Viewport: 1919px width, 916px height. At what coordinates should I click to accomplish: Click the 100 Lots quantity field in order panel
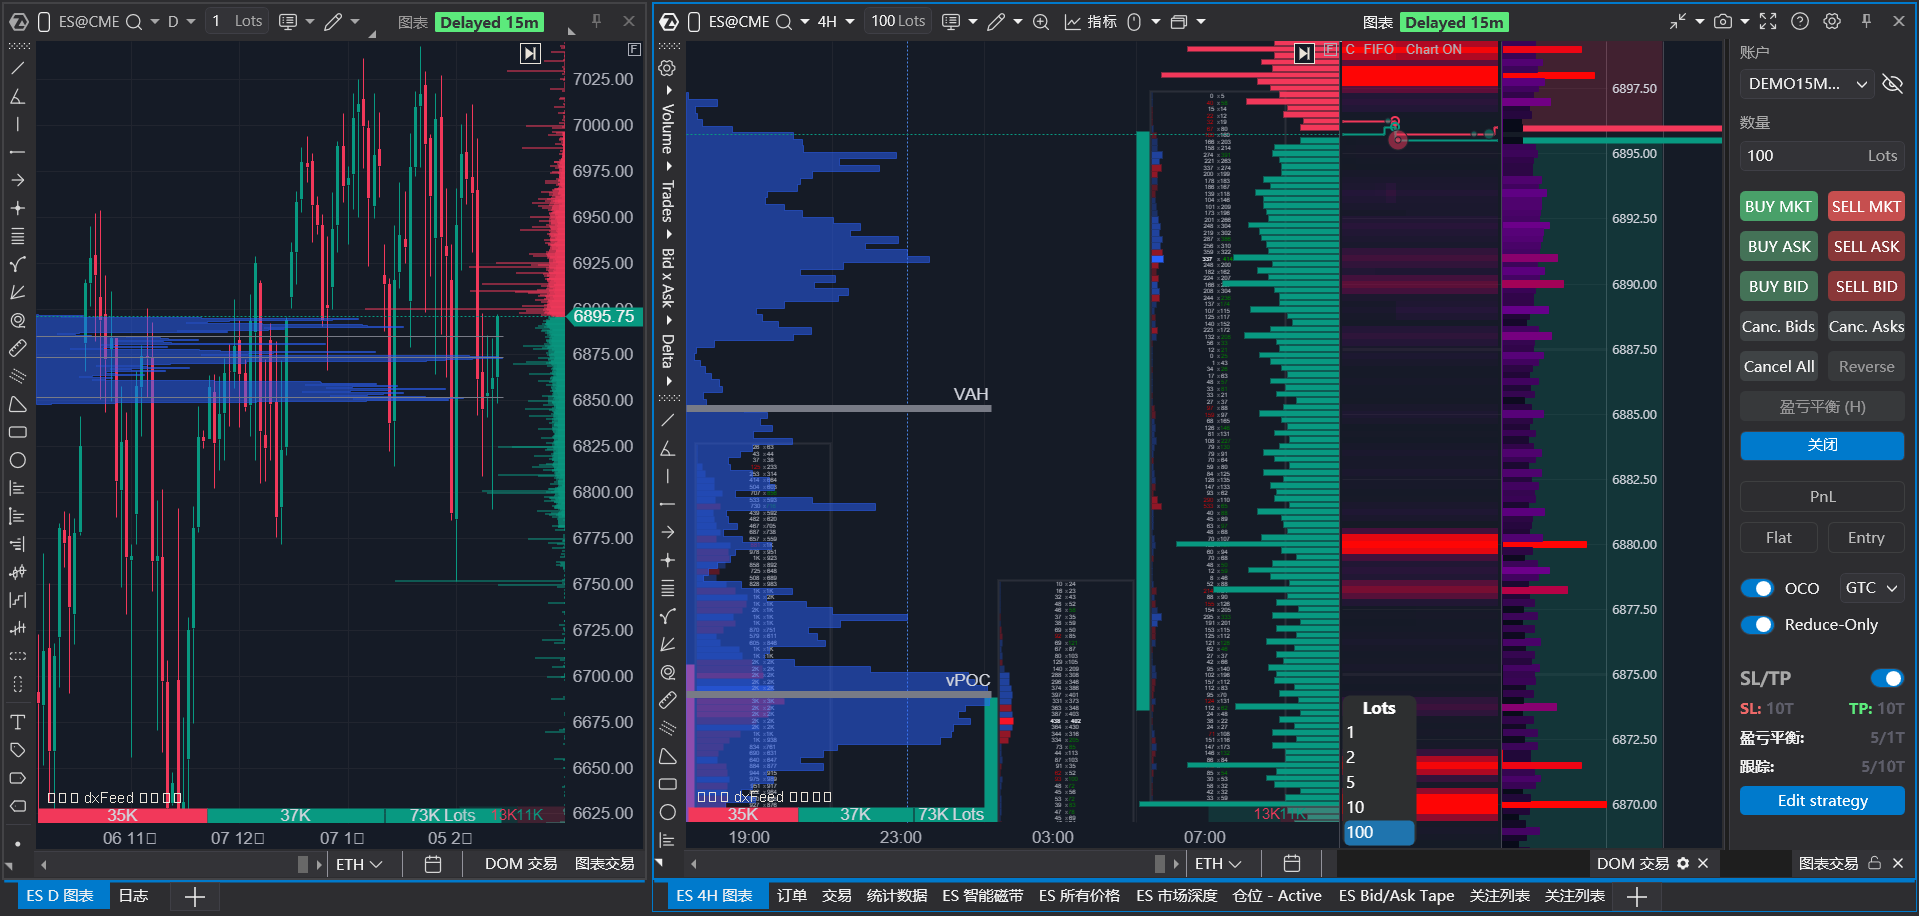click(1822, 155)
